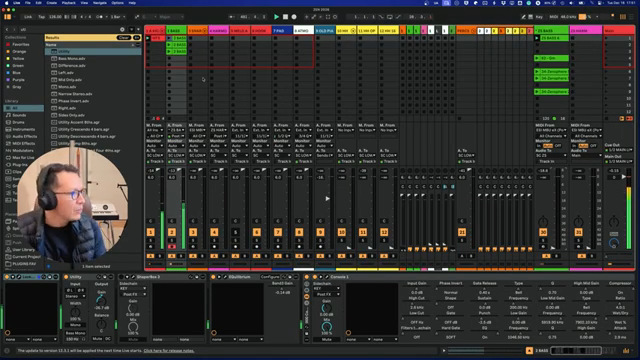Open the Cue Out routing dropdown
The width and height of the screenshot is (640, 360).
pyautogui.click(x=619, y=150)
